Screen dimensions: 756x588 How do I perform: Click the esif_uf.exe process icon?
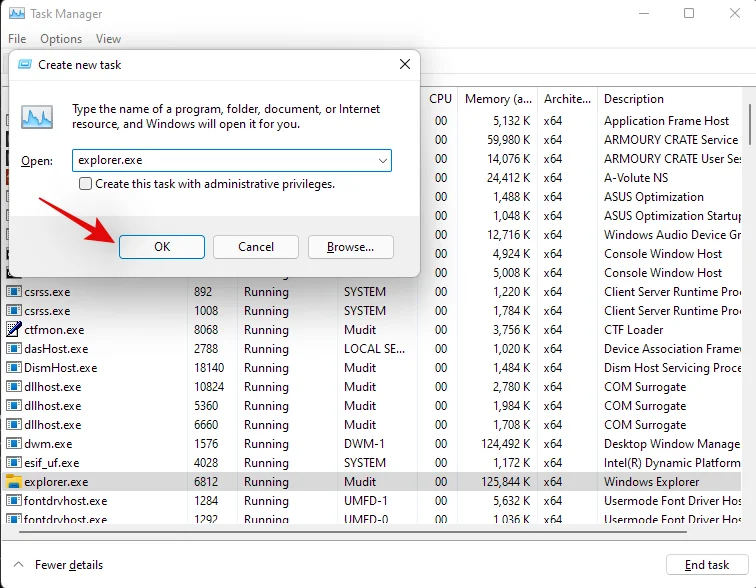click(14, 463)
